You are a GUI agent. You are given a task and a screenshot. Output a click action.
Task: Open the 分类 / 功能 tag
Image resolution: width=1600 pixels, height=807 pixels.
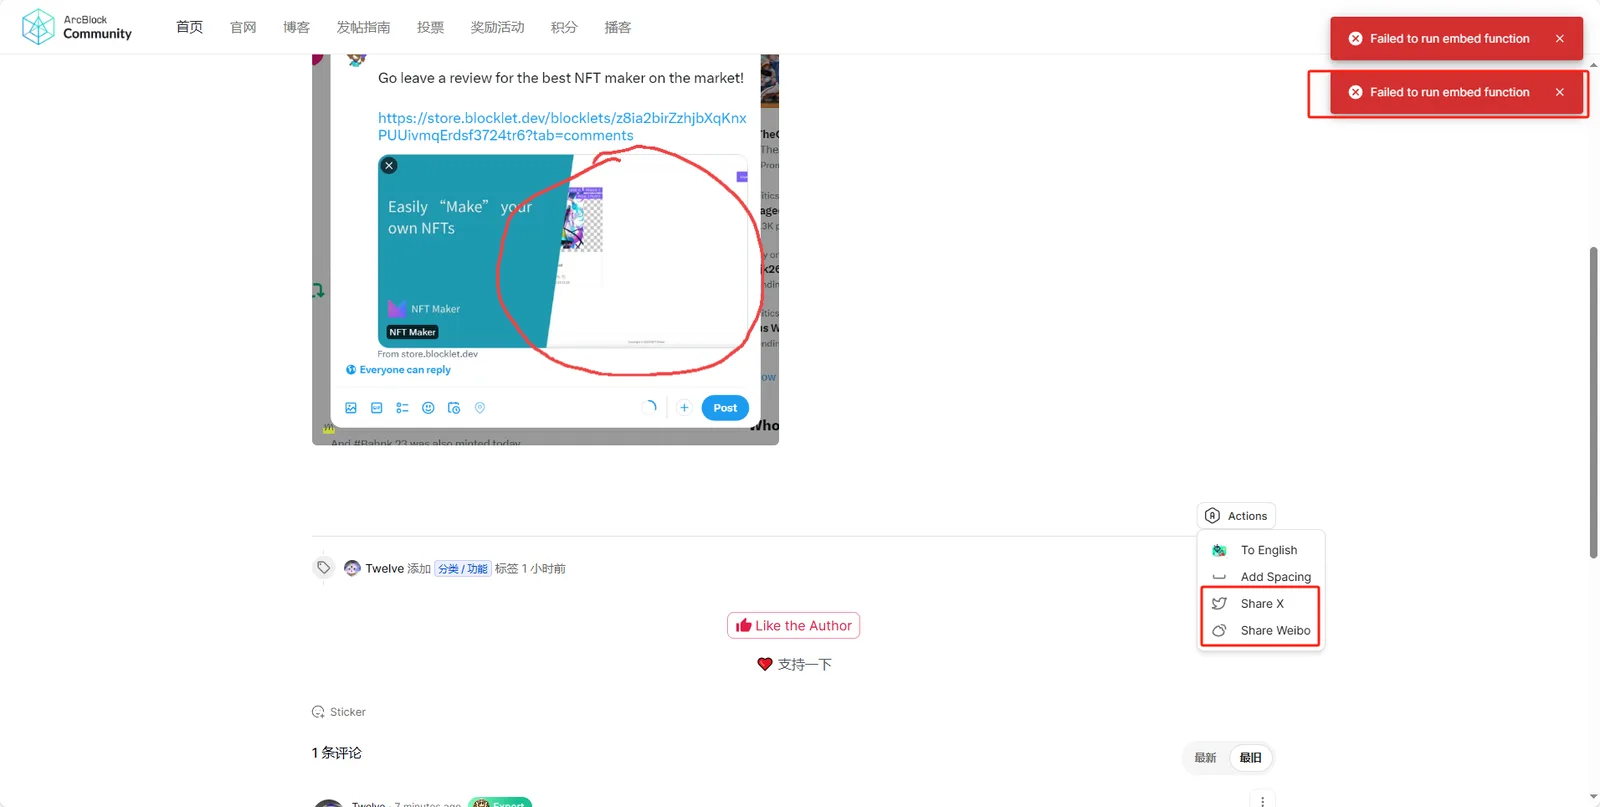(x=463, y=569)
